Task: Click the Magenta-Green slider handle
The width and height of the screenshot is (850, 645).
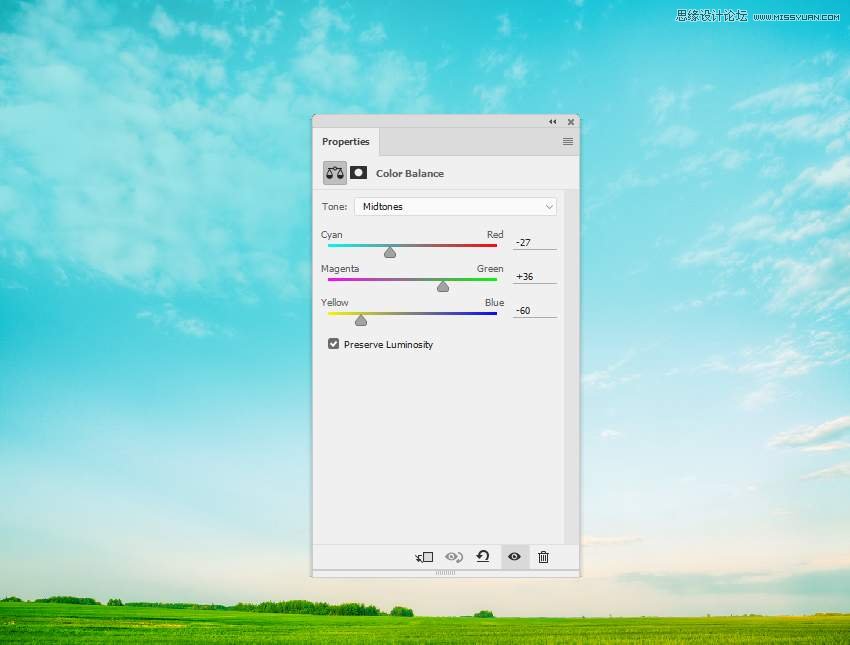Action: [443, 286]
